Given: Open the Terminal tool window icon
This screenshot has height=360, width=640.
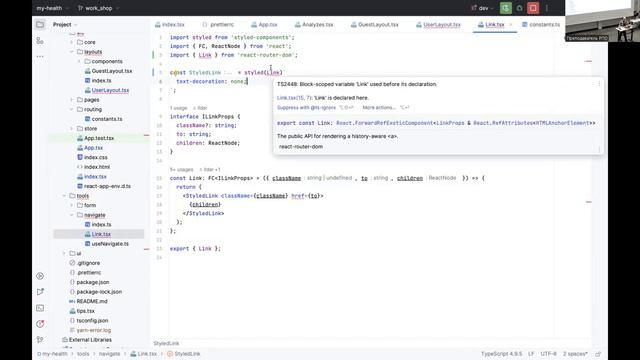Looking at the screenshot, I should 40,308.
